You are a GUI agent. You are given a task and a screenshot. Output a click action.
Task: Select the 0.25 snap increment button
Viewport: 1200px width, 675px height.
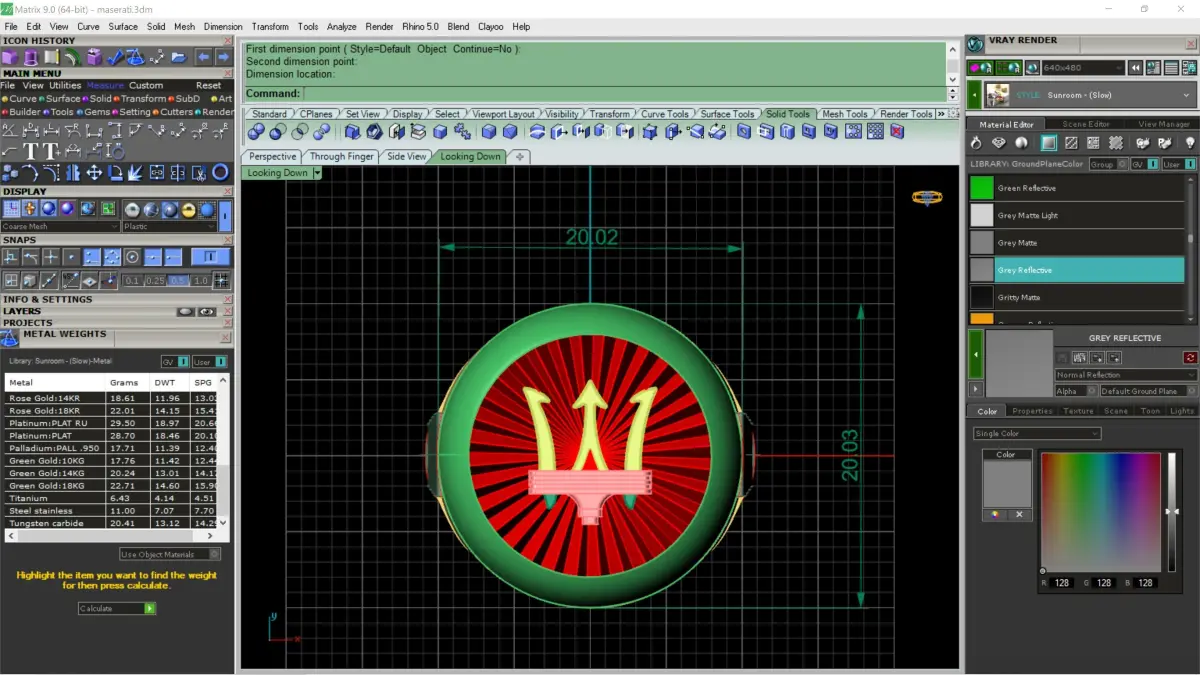pos(155,281)
